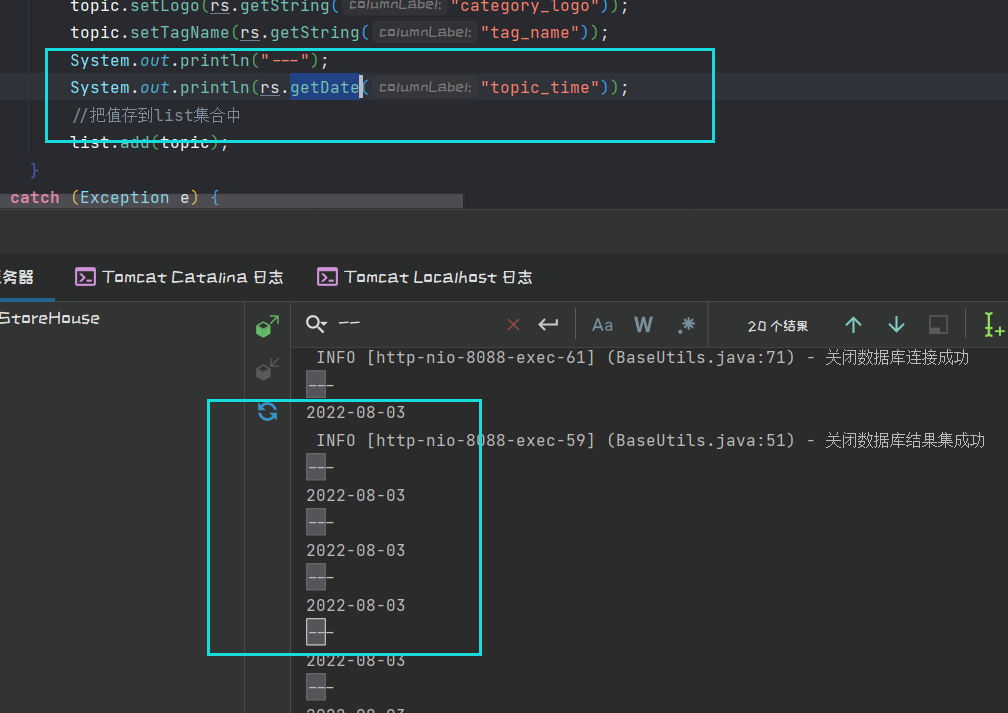Select the StoreHouse deployment item
Image resolution: width=1008 pixels, height=713 pixels.
50,318
